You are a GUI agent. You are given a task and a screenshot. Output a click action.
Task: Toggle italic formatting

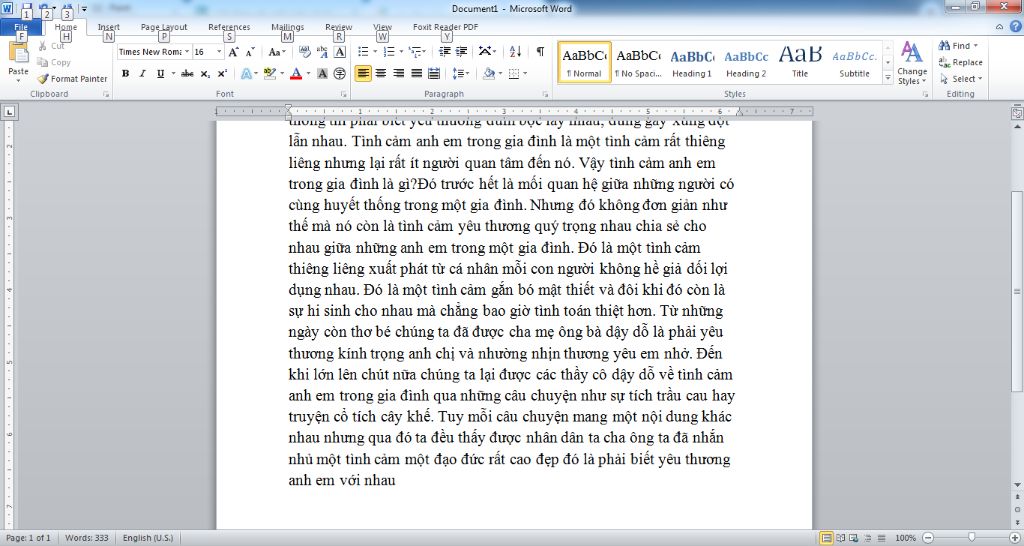coord(142,74)
